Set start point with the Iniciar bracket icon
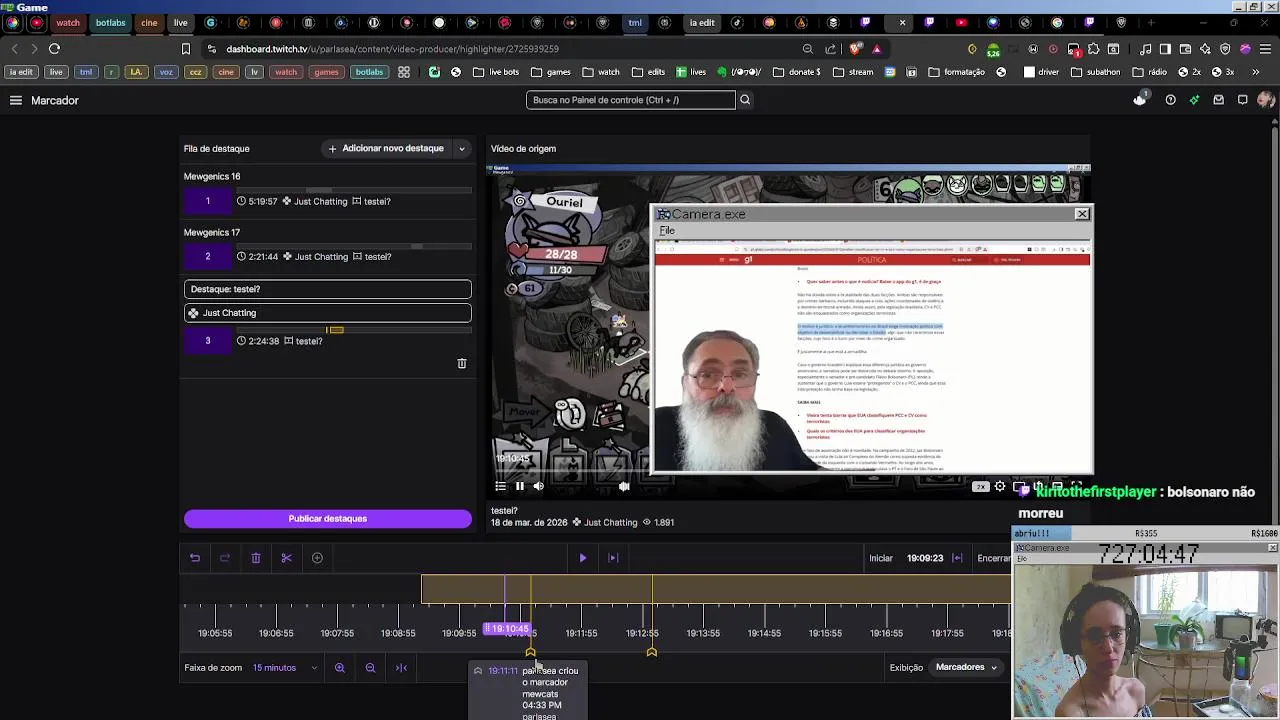 (x=957, y=558)
